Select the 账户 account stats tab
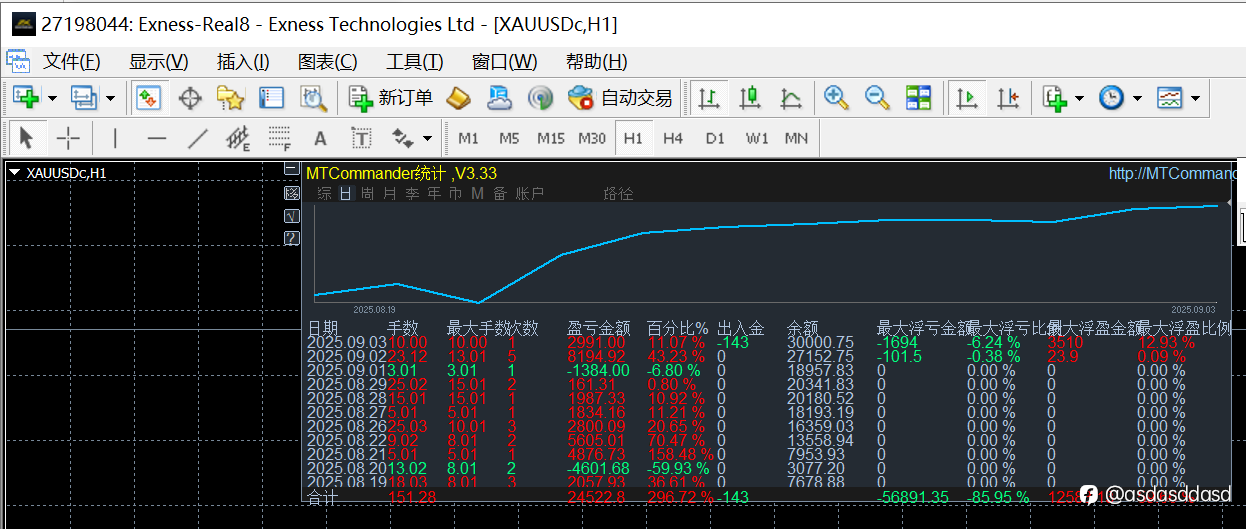 click(x=530, y=193)
